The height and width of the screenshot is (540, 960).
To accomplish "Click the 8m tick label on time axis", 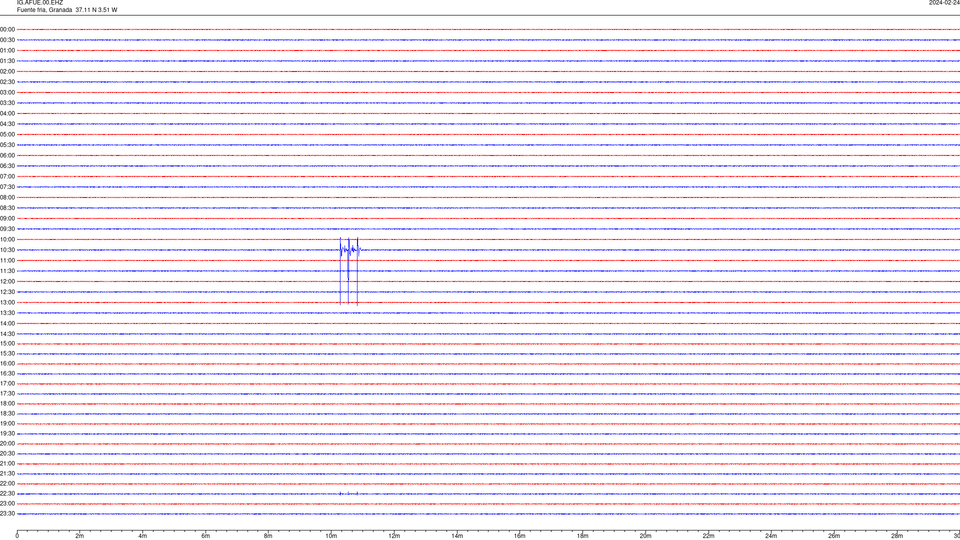I will point(268,536).
